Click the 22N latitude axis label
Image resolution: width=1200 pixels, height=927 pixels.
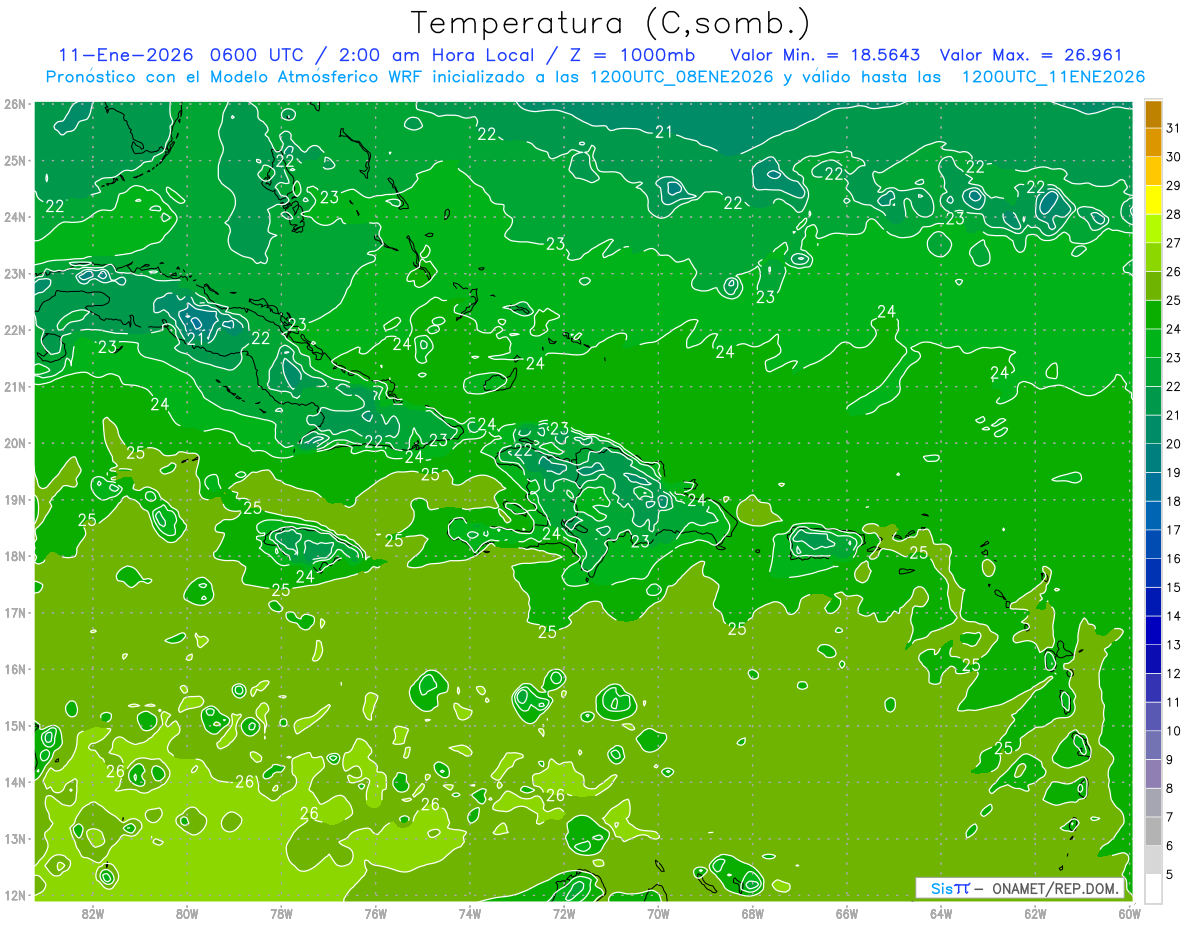point(14,330)
